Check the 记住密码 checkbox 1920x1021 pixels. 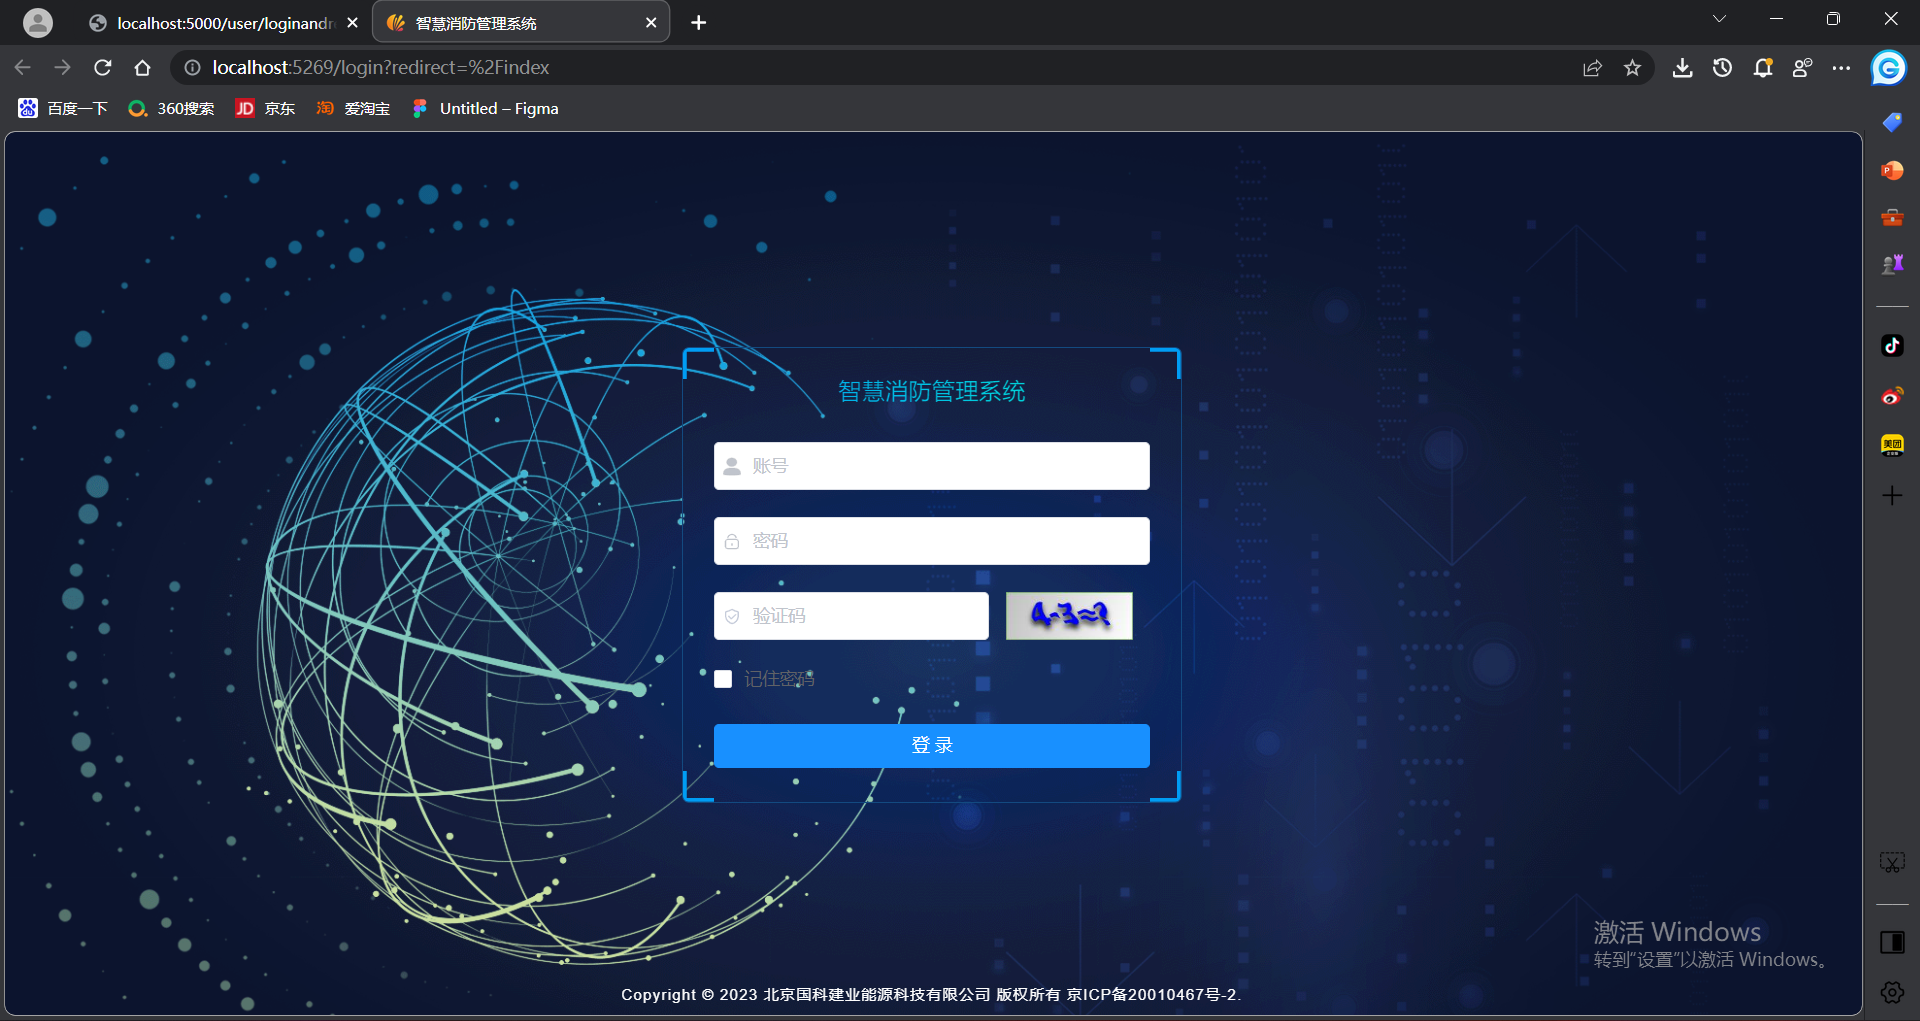[x=723, y=679]
